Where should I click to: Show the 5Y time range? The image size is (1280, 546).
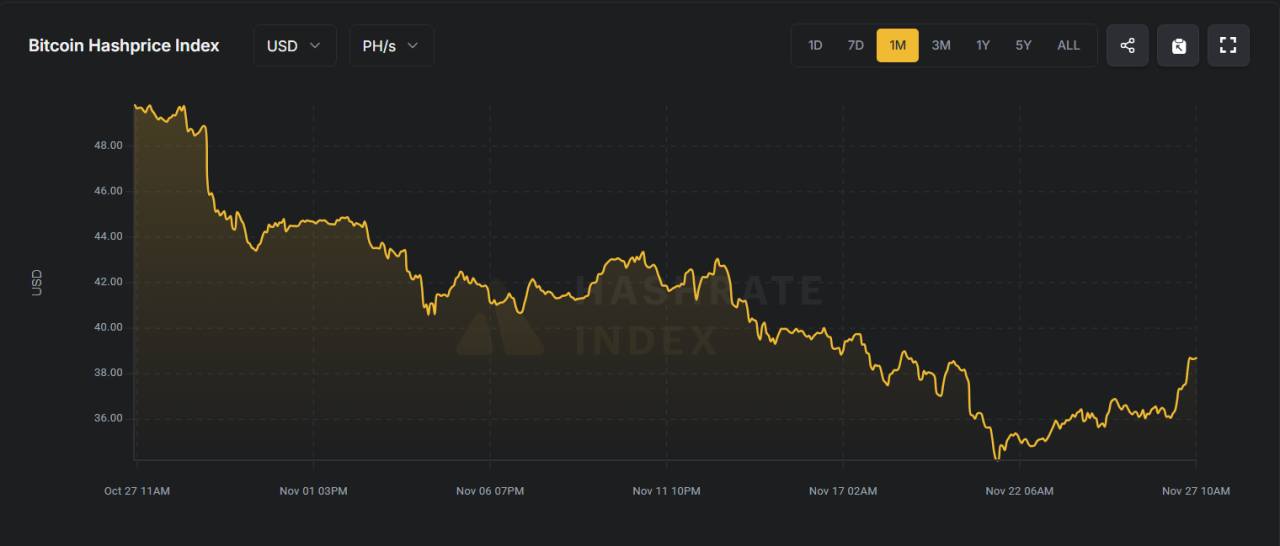click(x=1023, y=46)
